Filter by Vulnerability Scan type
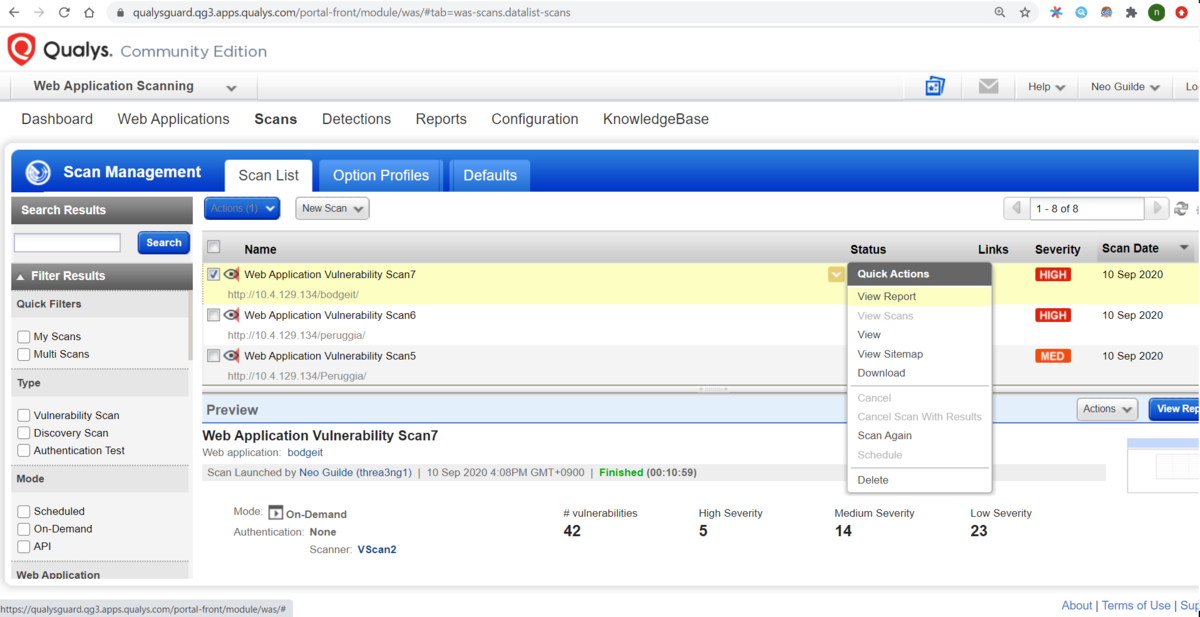Screen dimensions: 1200x617 point(24,415)
